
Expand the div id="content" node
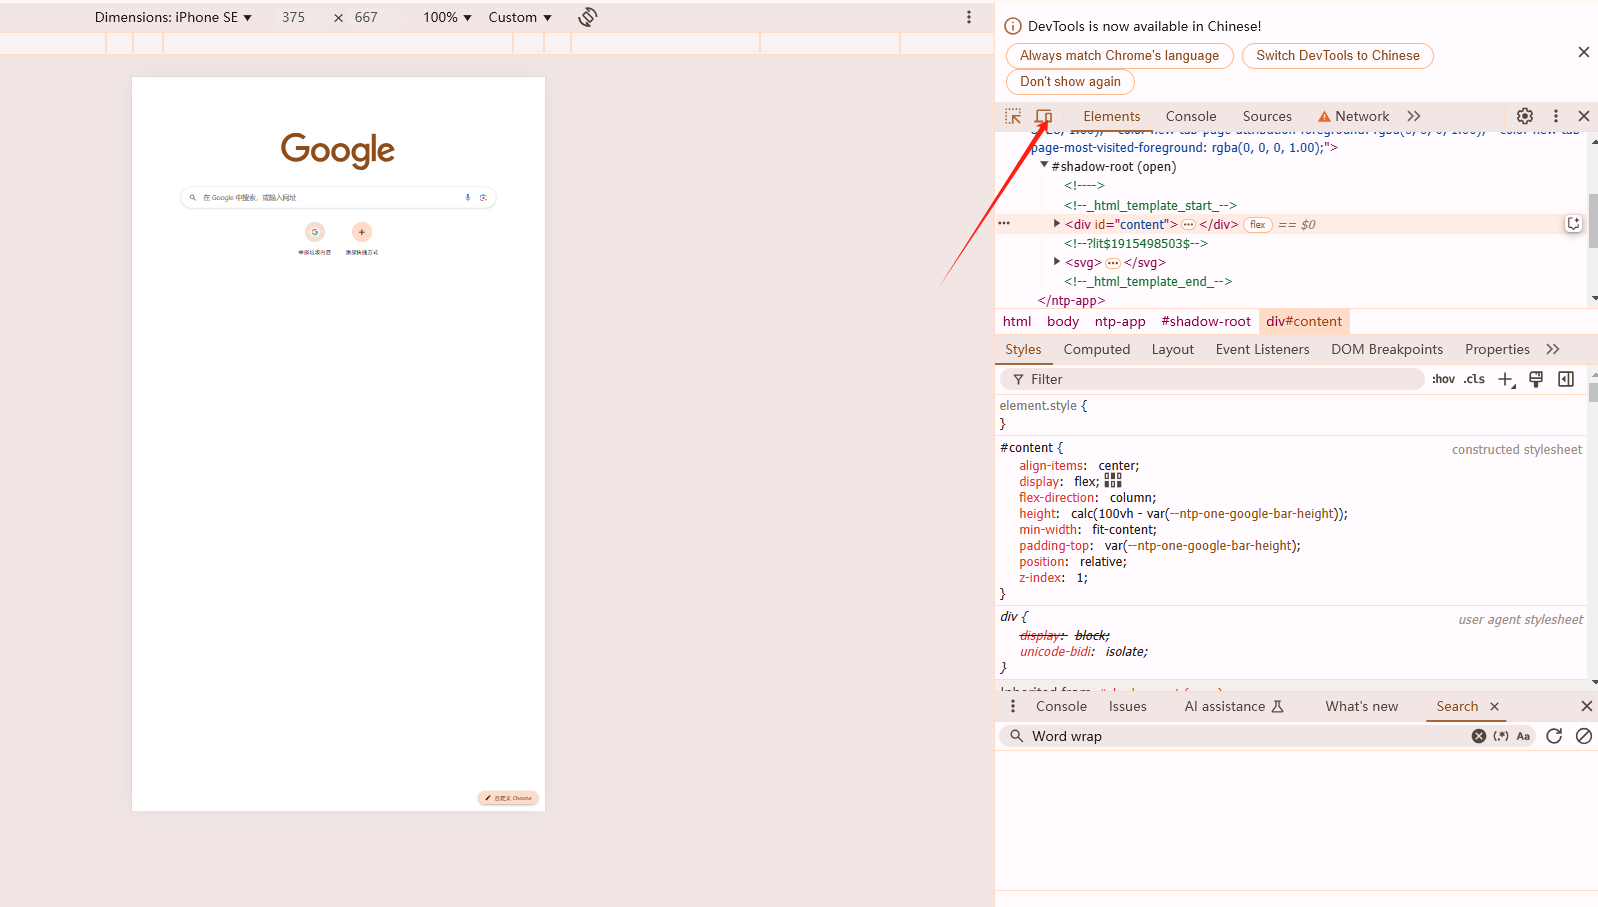[x=1057, y=224]
